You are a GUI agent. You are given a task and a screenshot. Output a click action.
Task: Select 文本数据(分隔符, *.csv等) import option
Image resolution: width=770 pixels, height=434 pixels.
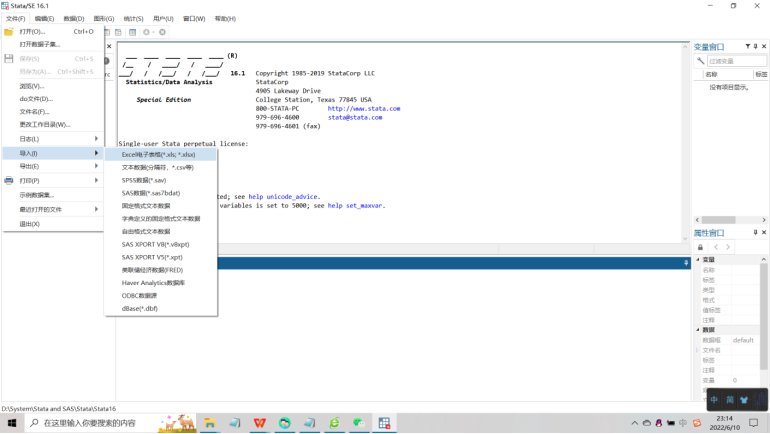(161, 167)
